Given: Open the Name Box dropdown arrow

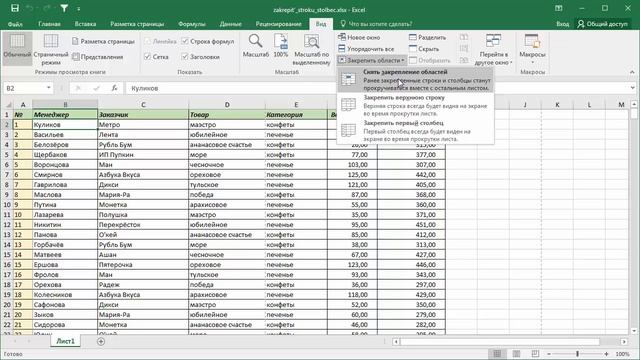Looking at the screenshot, I should coord(49,88).
